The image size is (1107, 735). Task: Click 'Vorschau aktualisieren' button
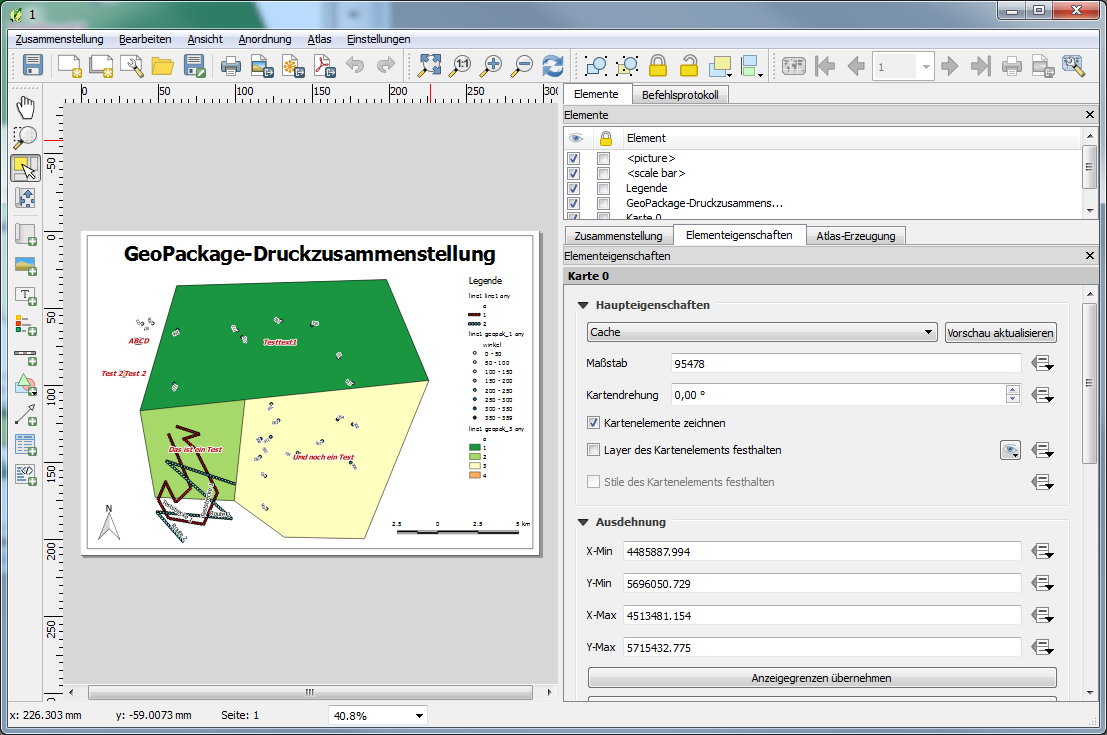point(1000,333)
